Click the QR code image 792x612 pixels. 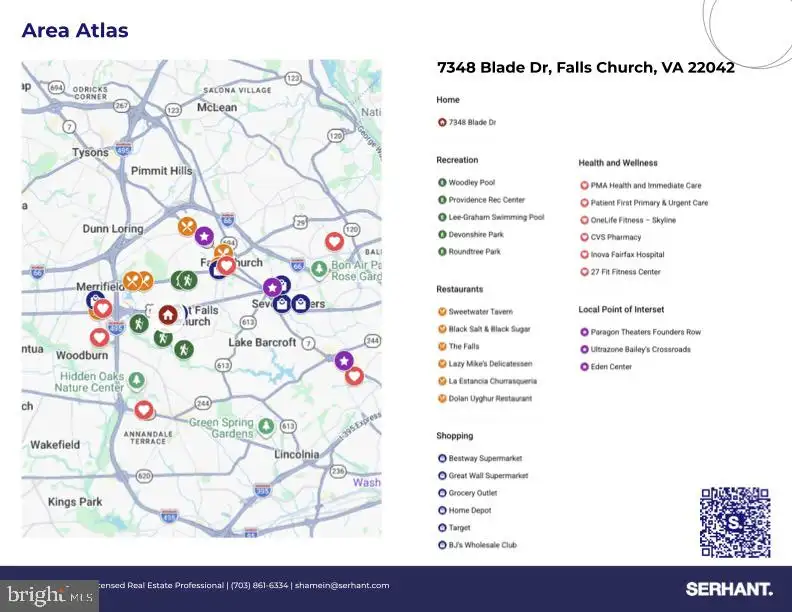pyautogui.click(x=735, y=522)
